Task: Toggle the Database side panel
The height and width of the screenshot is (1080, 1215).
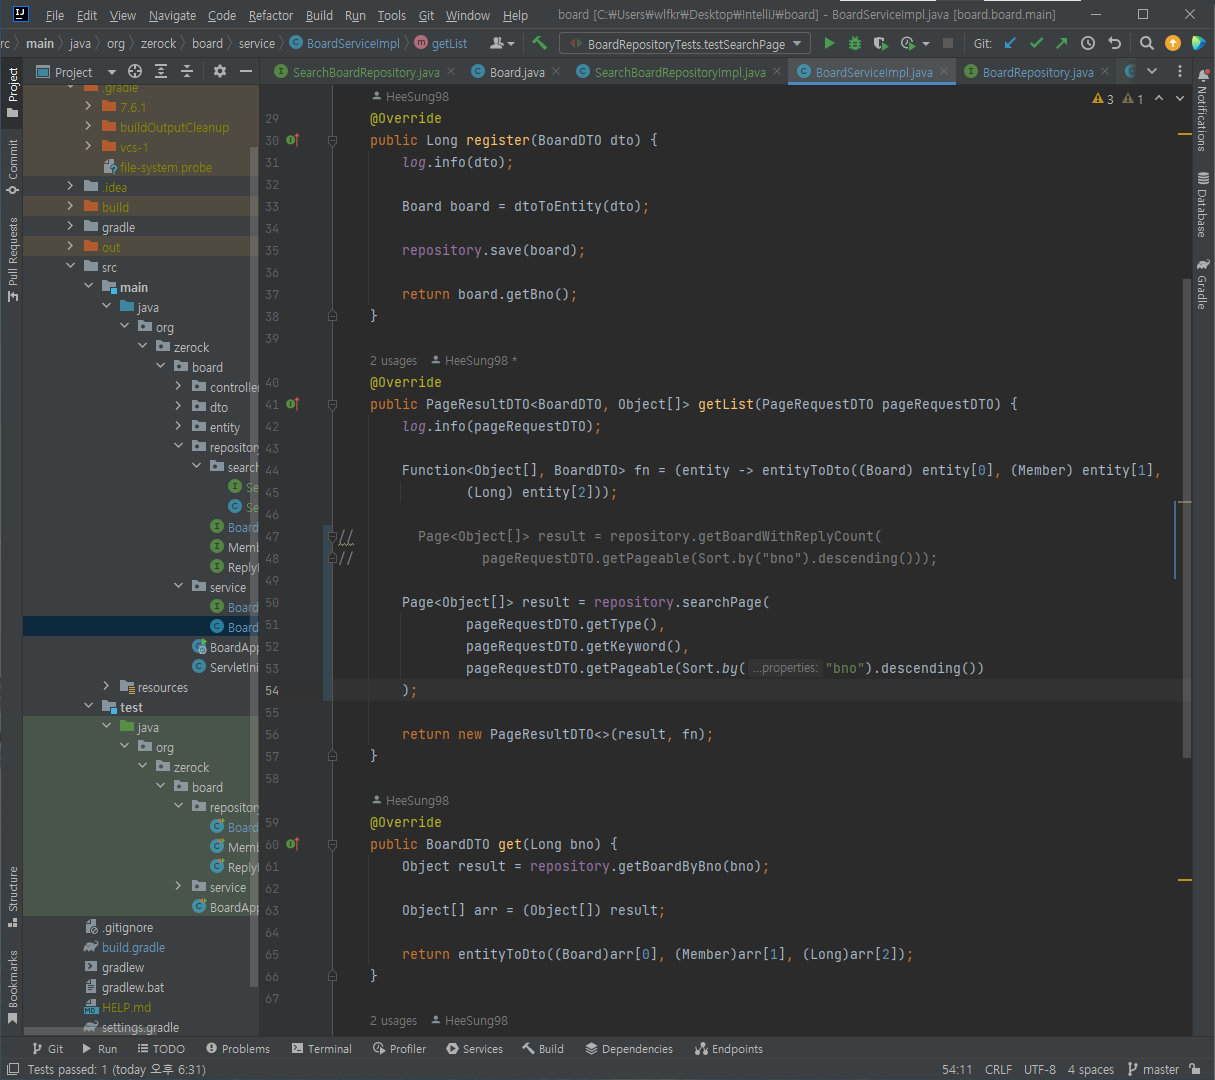Action: point(1203,205)
